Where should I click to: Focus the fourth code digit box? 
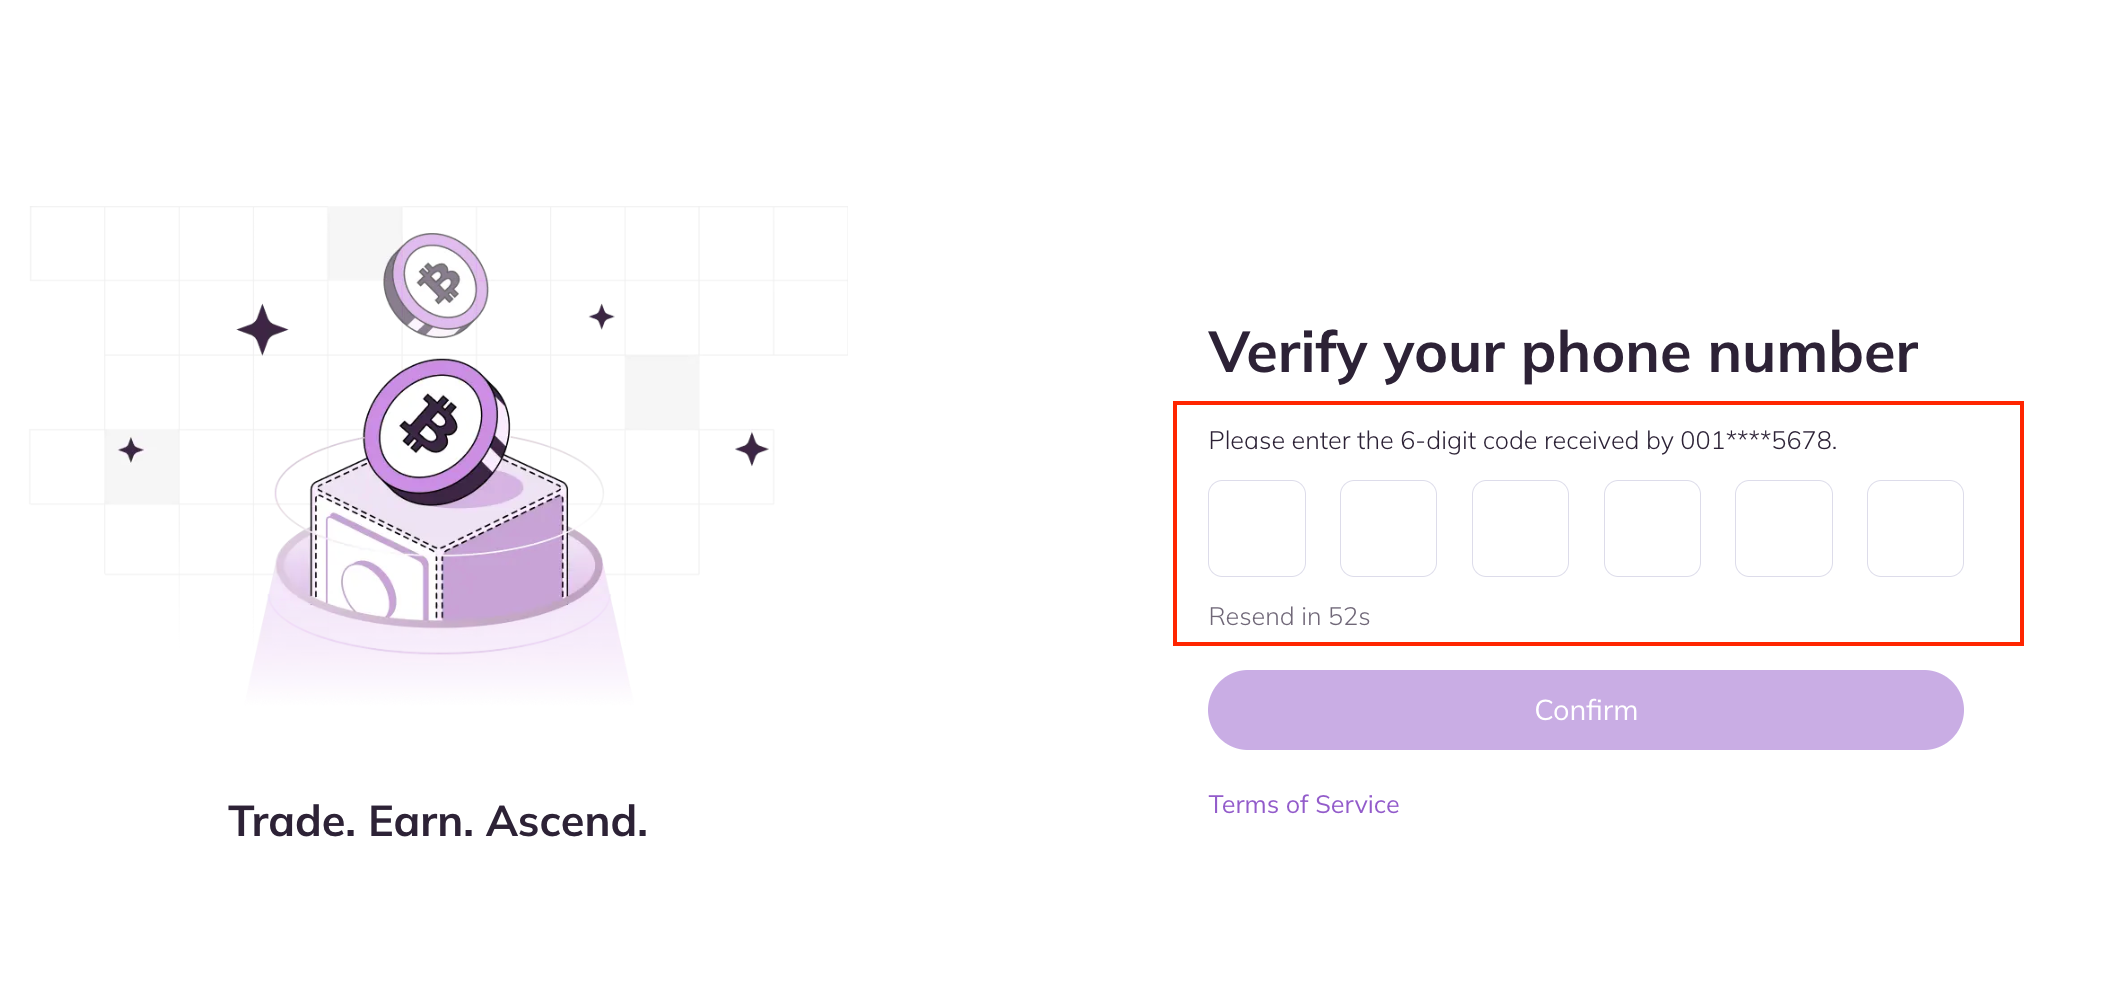(x=1652, y=528)
